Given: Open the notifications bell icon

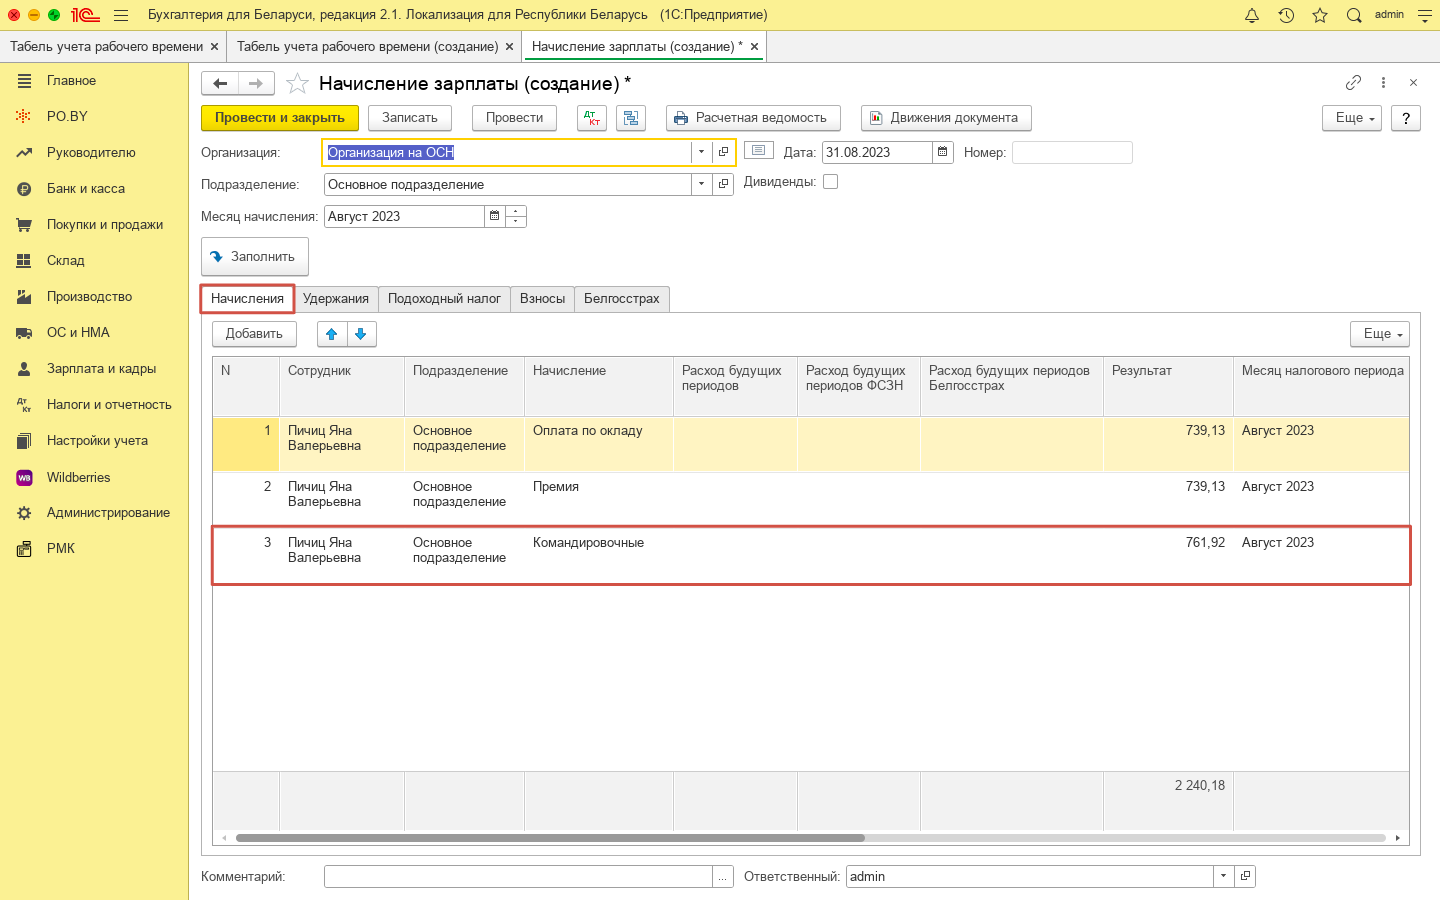Looking at the screenshot, I should 1251,15.
